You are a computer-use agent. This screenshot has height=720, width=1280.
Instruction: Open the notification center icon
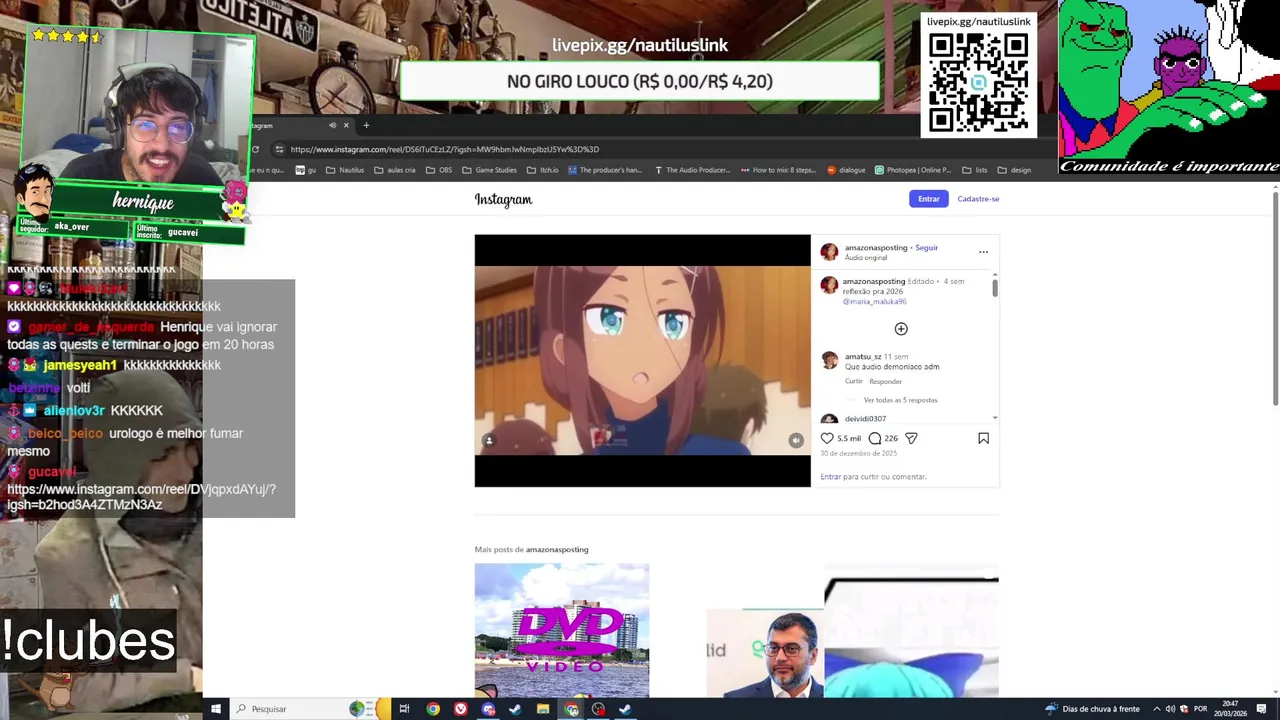pos(1261,709)
